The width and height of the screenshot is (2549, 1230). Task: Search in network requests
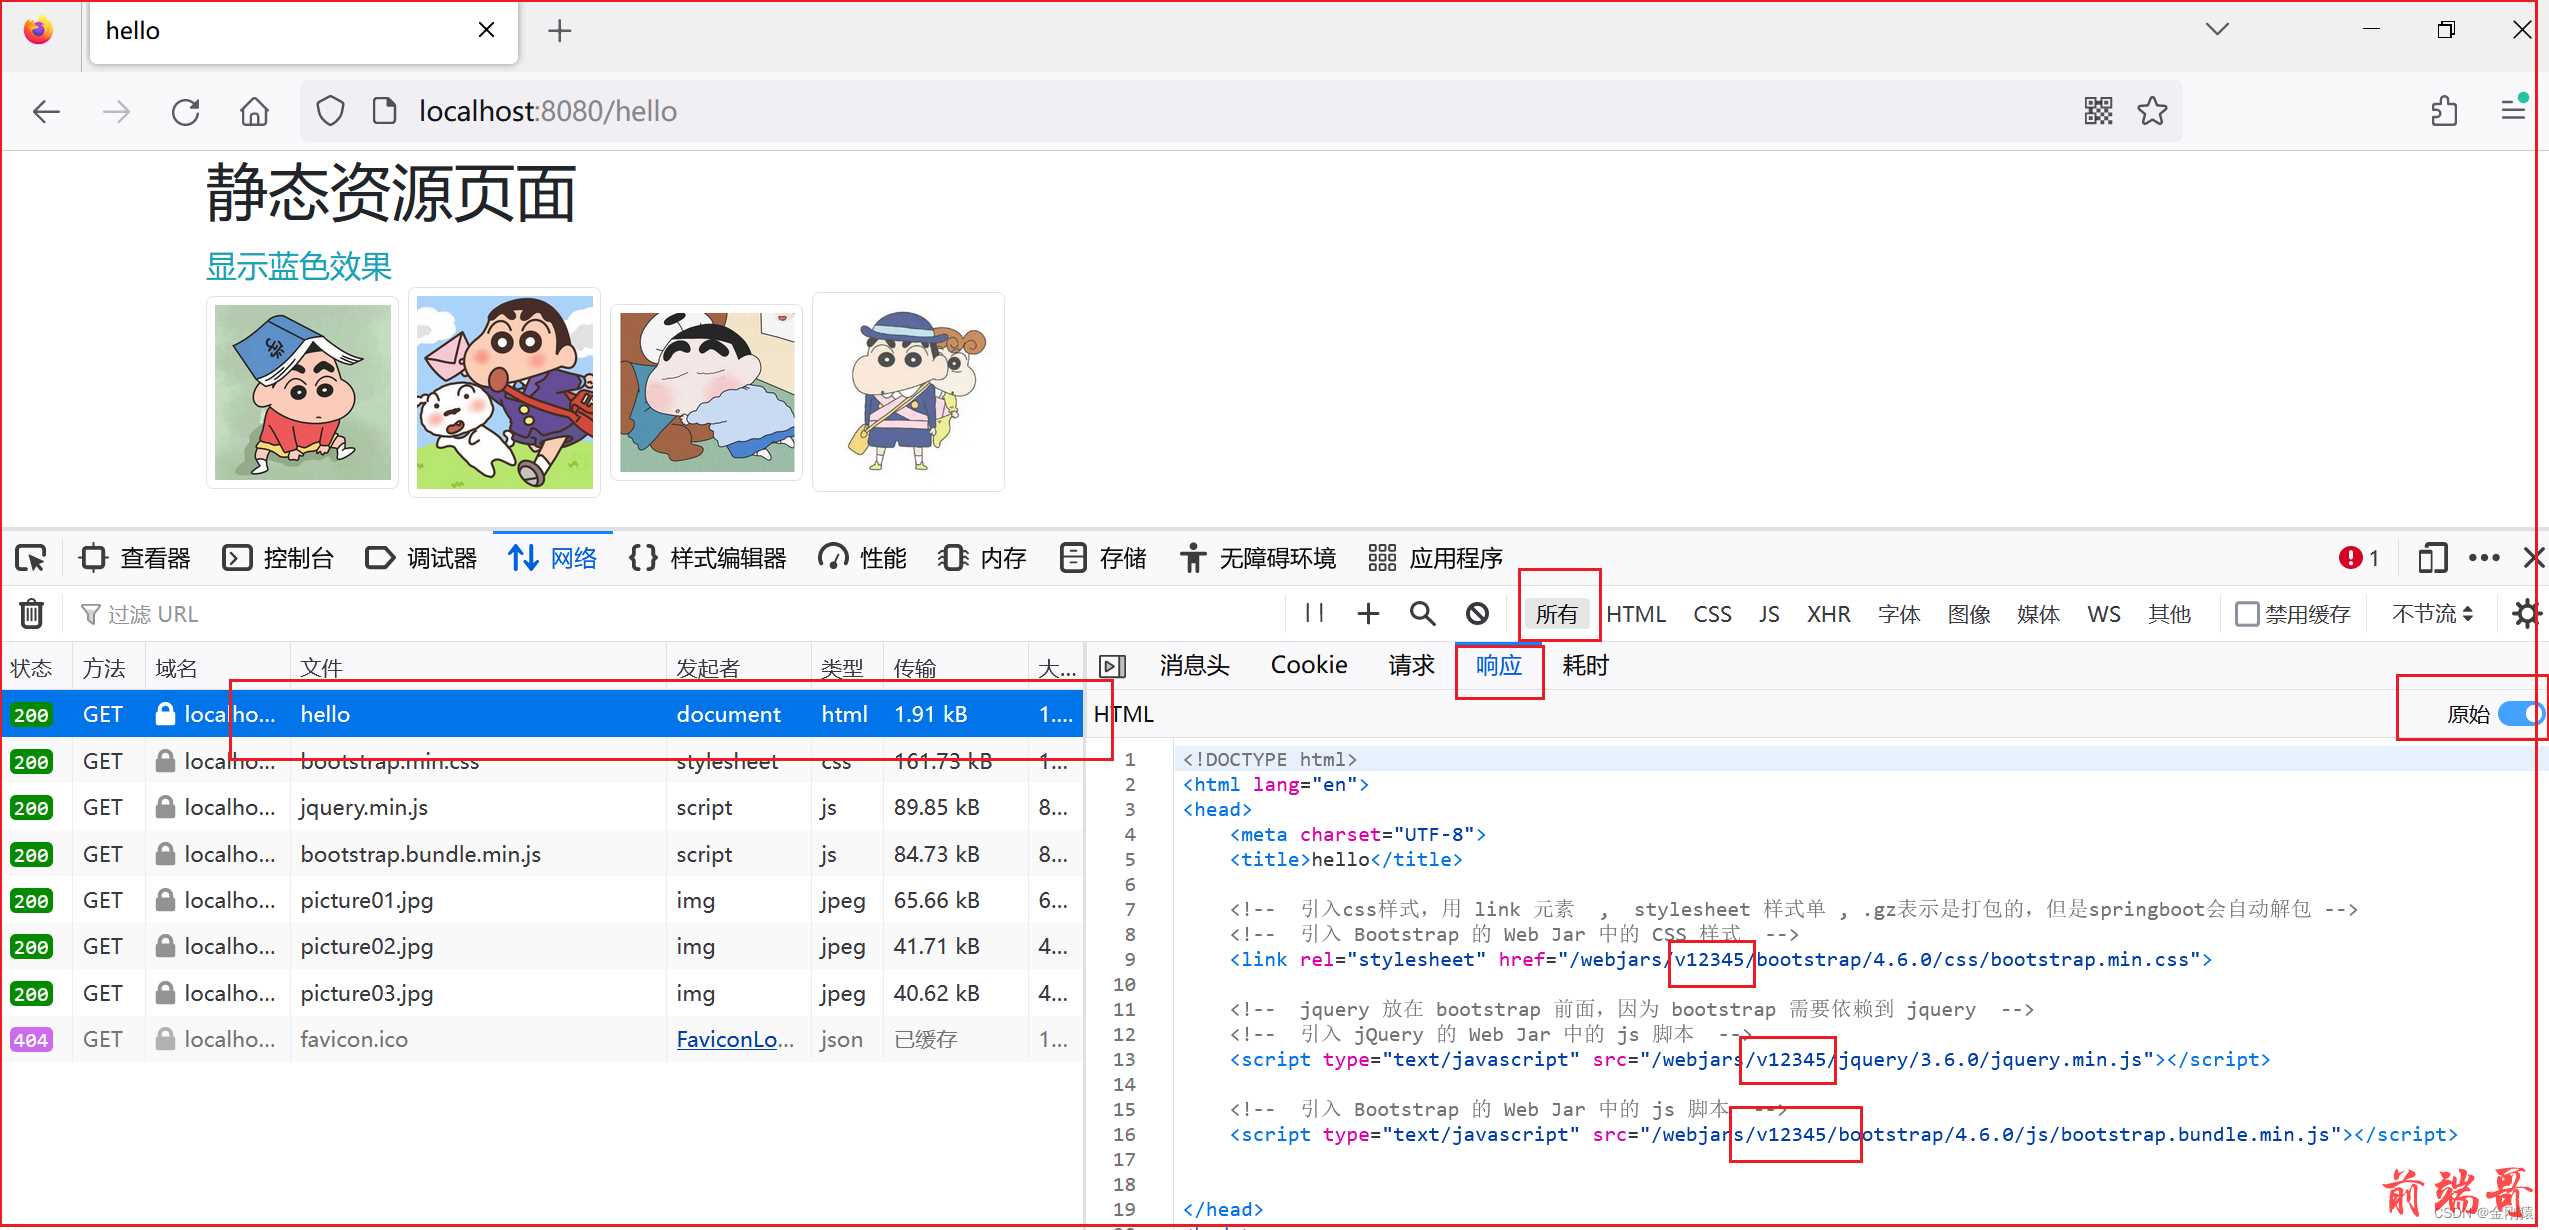pos(1422,613)
